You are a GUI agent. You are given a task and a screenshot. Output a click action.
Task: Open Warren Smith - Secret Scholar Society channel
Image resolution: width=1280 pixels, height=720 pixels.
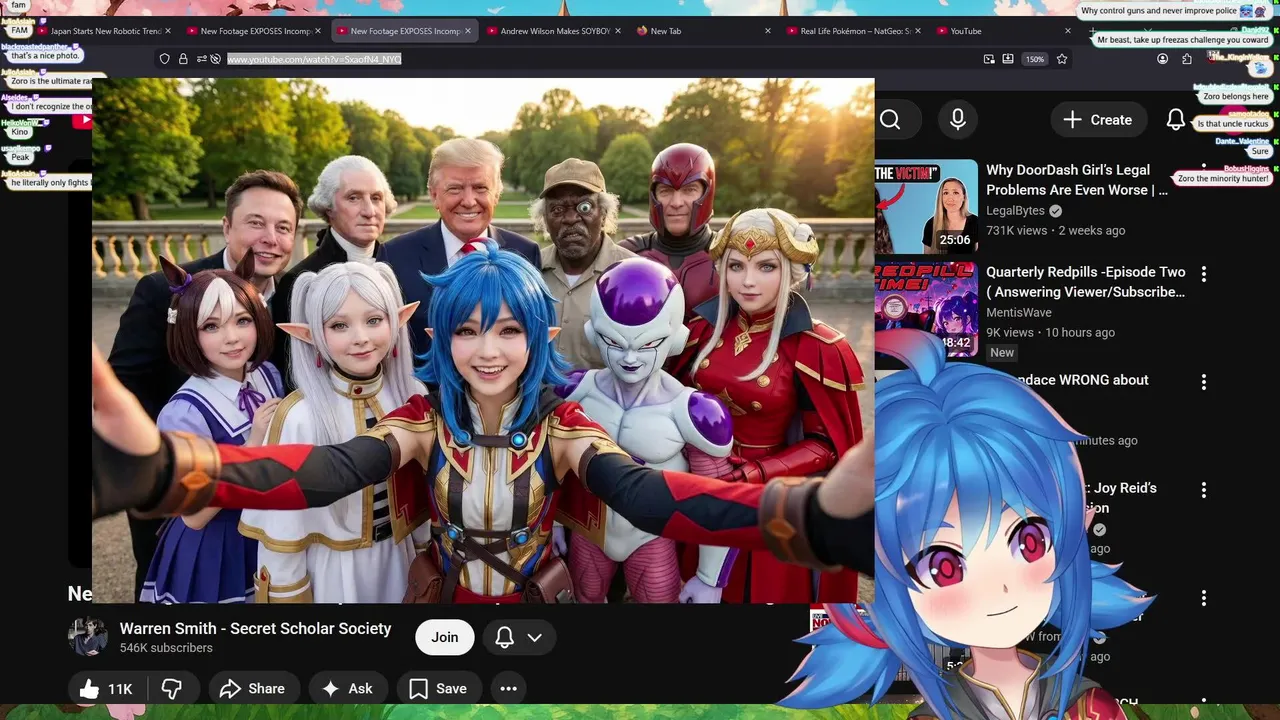click(255, 628)
